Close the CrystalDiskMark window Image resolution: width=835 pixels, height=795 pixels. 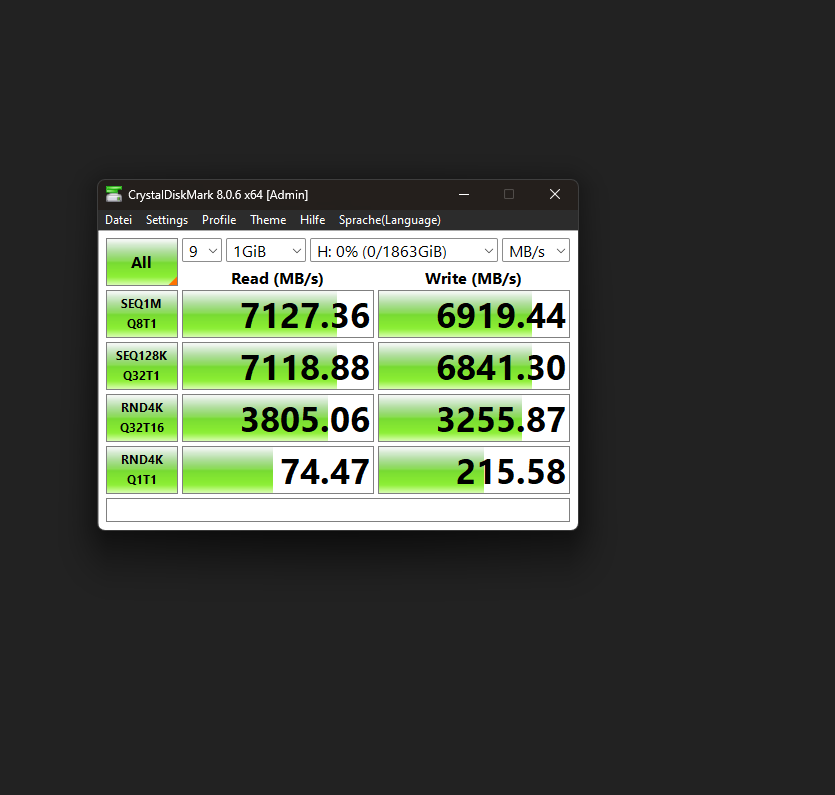[x=555, y=194]
